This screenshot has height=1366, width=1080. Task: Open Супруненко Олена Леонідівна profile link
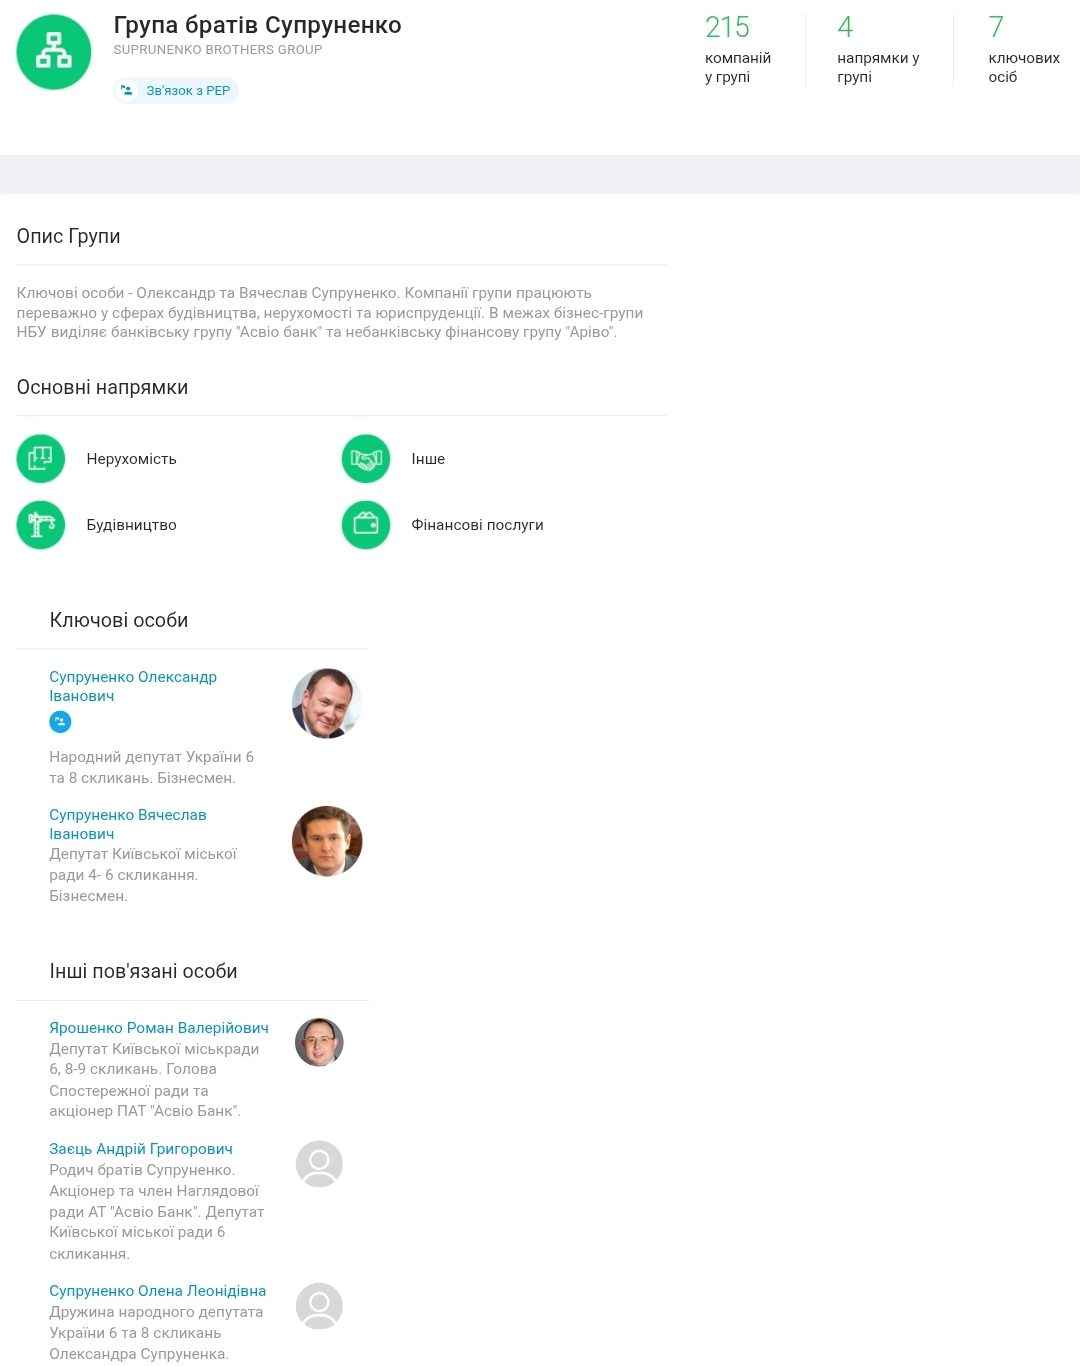click(x=157, y=1291)
